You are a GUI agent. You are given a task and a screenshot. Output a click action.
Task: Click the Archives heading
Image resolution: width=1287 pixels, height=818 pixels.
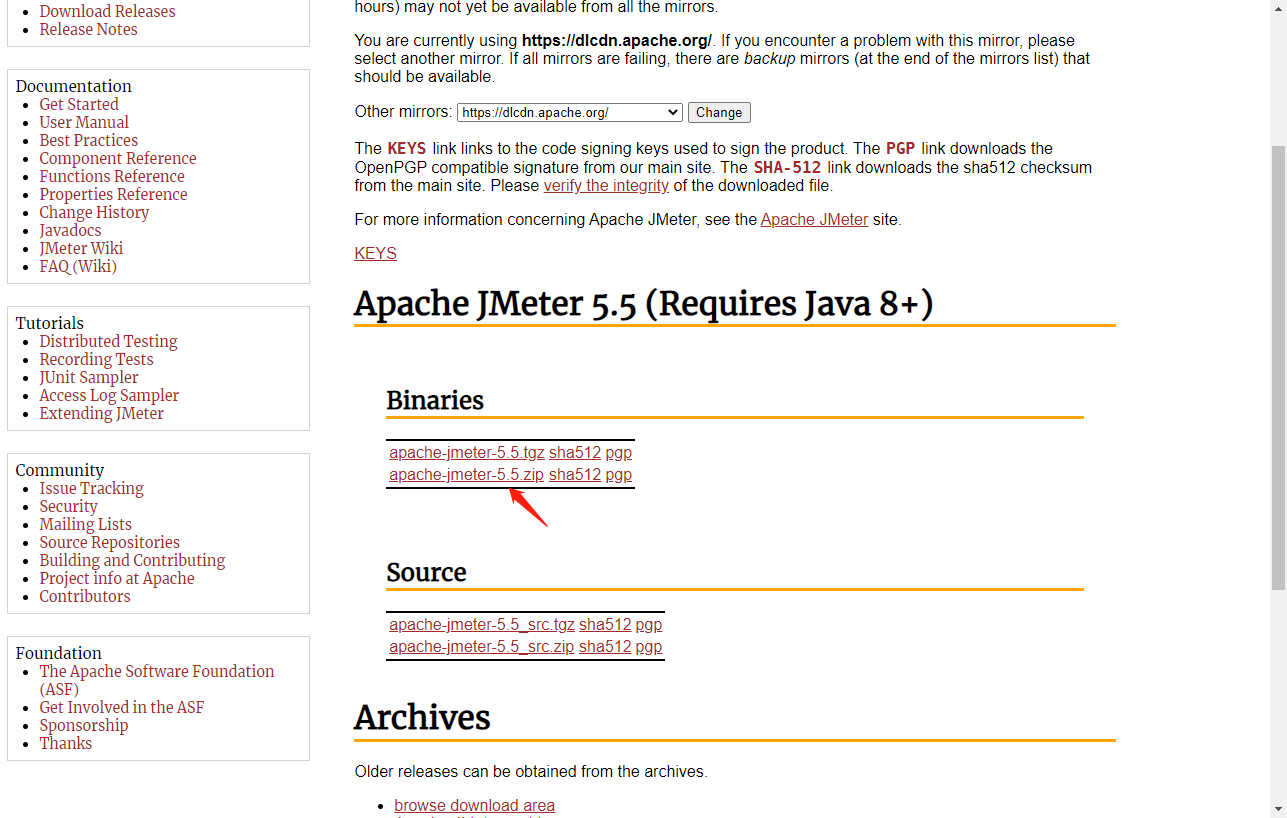tap(422, 717)
